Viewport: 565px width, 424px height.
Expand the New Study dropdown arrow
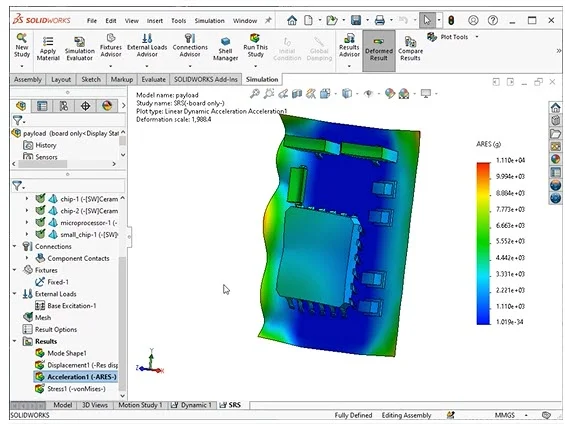[22, 66]
